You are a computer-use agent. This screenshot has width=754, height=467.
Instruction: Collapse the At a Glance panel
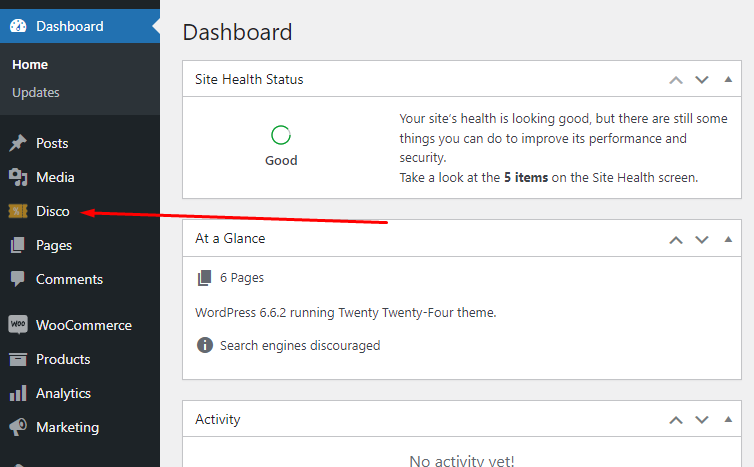point(728,239)
